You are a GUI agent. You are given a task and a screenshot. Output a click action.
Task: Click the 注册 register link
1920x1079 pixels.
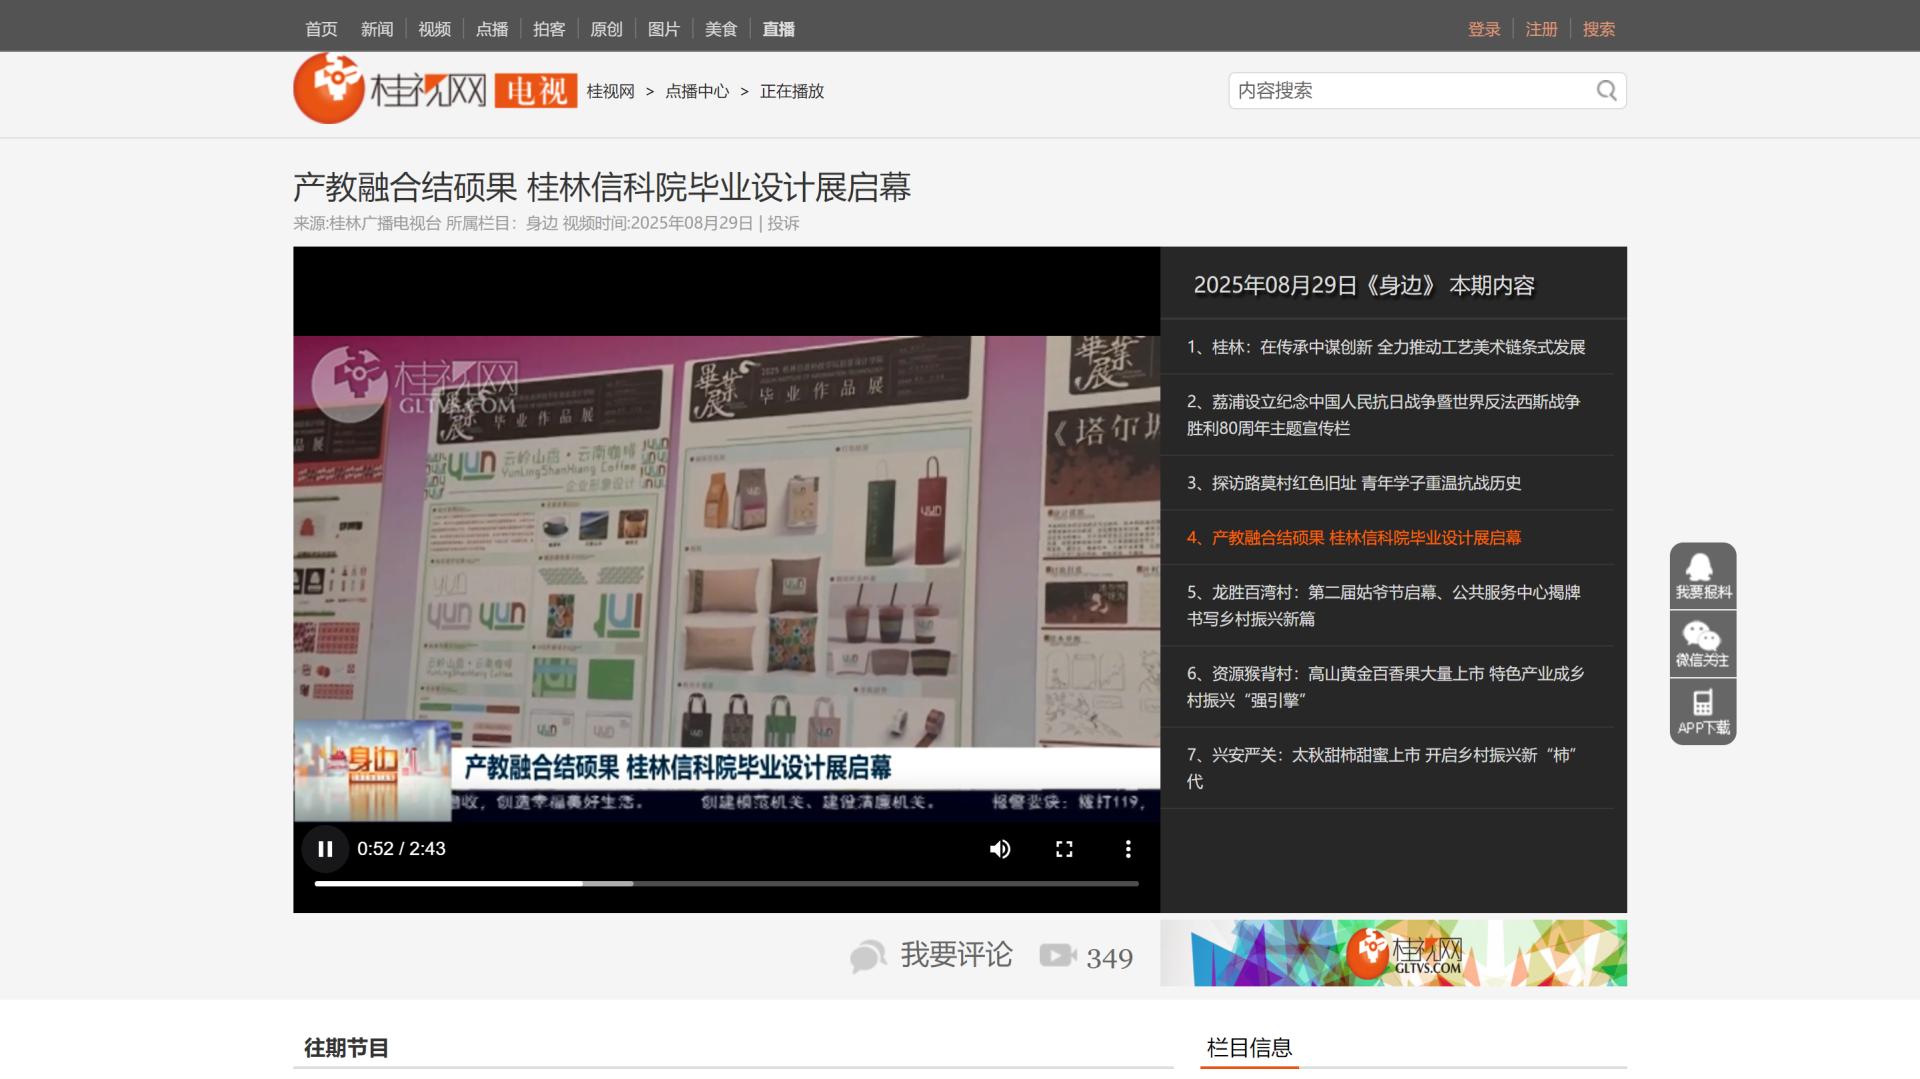1541,29
